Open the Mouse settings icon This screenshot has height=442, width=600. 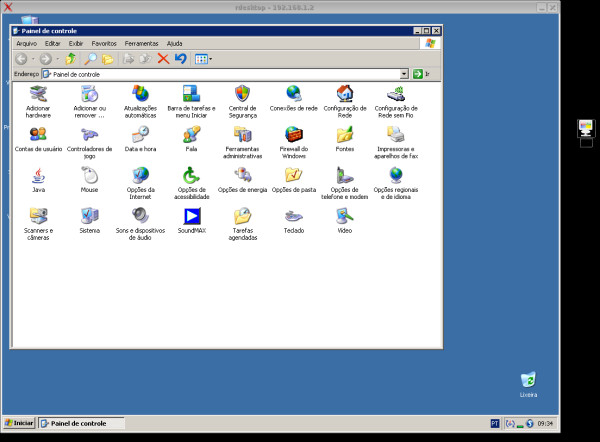(90, 180)
